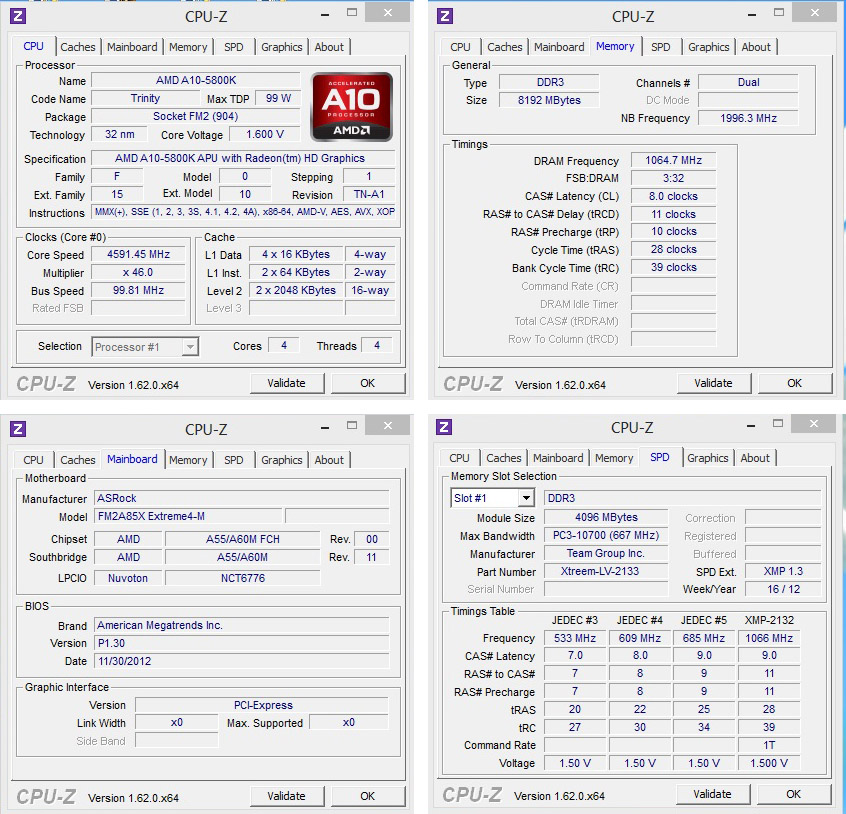
Task: Close the CPU tab window
Action: tap(387, 12)
